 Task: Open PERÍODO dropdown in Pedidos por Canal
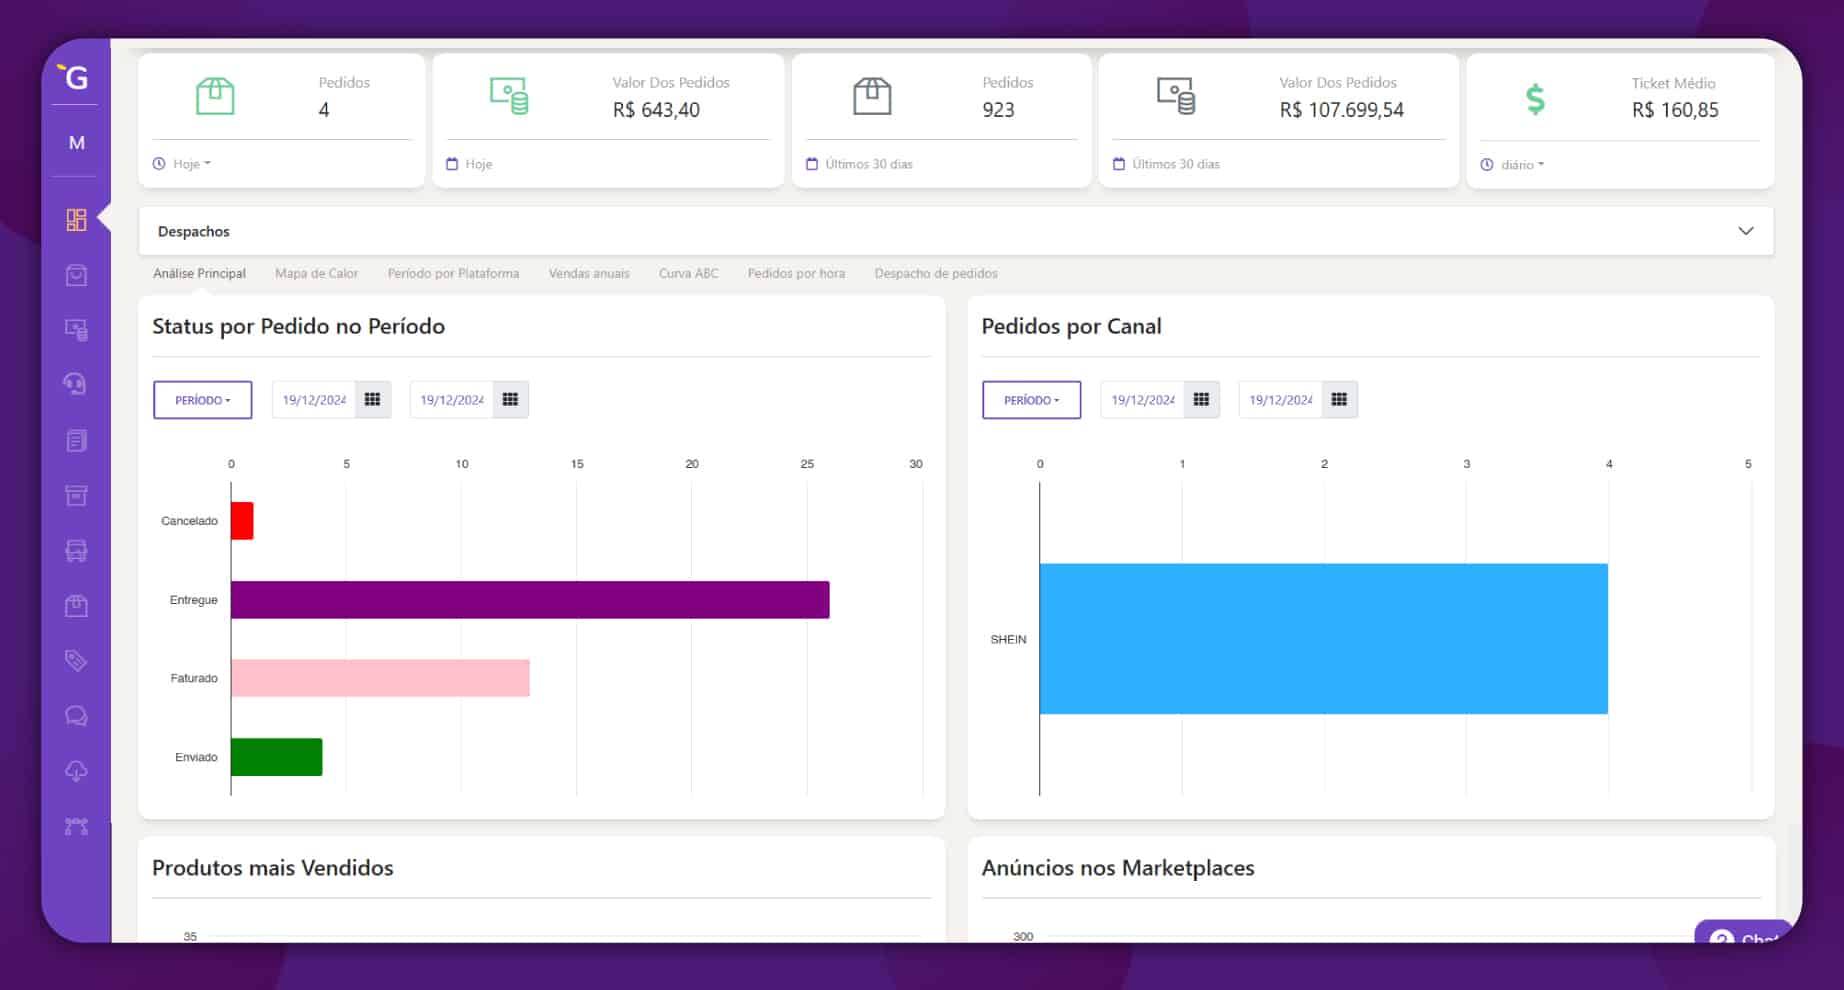(1032, 400)
